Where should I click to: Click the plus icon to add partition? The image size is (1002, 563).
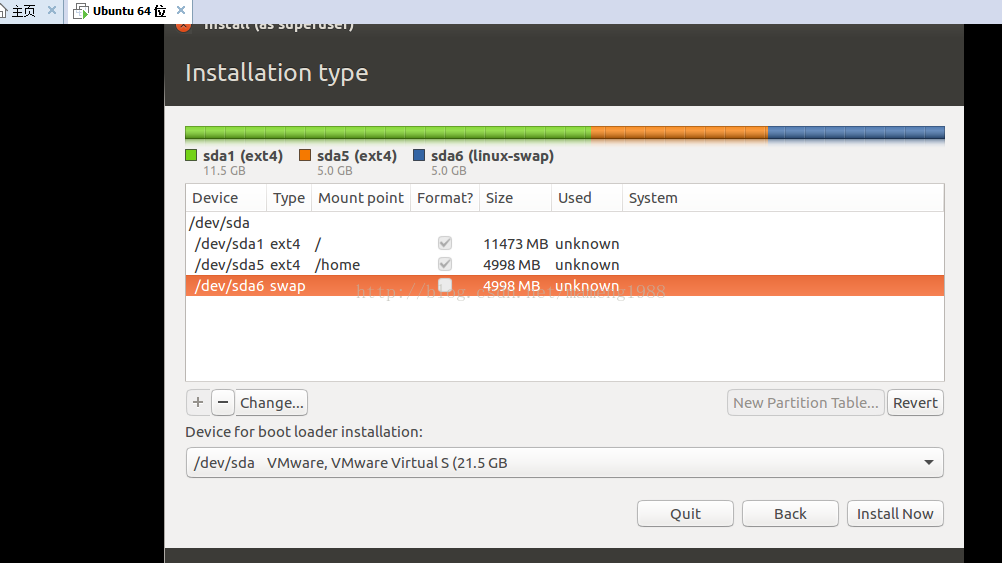point(198,403)
